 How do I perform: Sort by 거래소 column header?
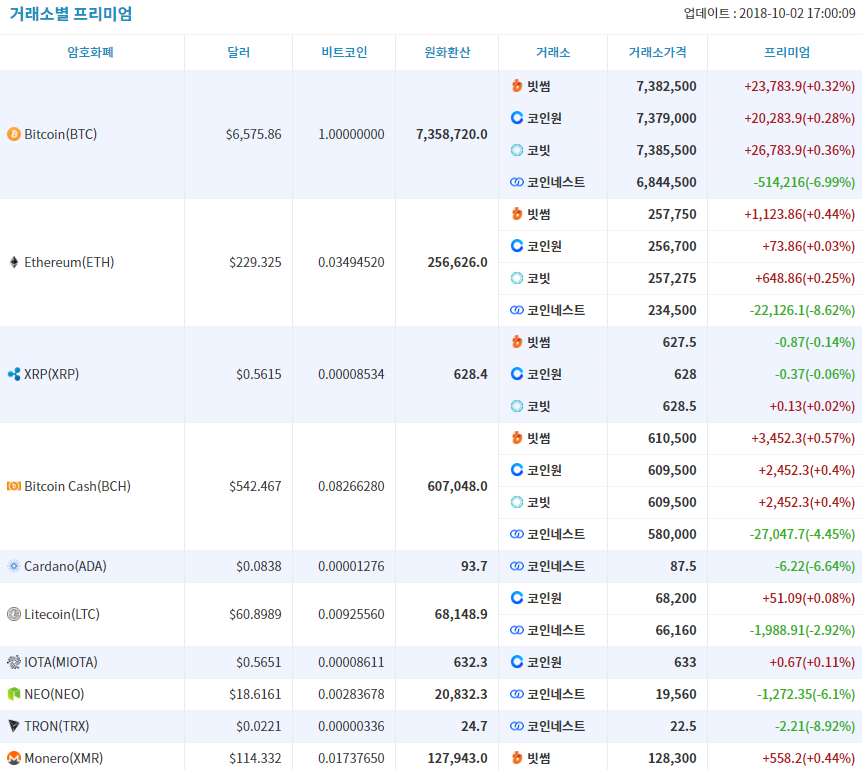[x=553, y=52]
